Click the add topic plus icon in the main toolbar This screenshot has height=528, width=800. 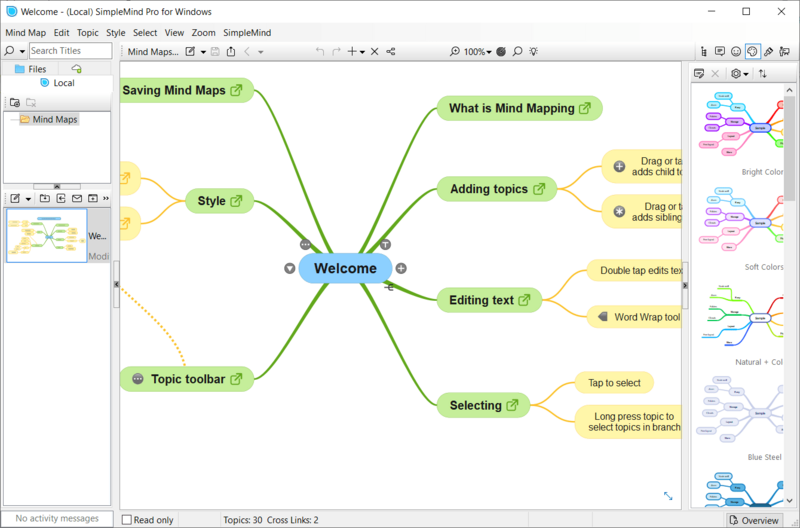[x=352, y=52]
